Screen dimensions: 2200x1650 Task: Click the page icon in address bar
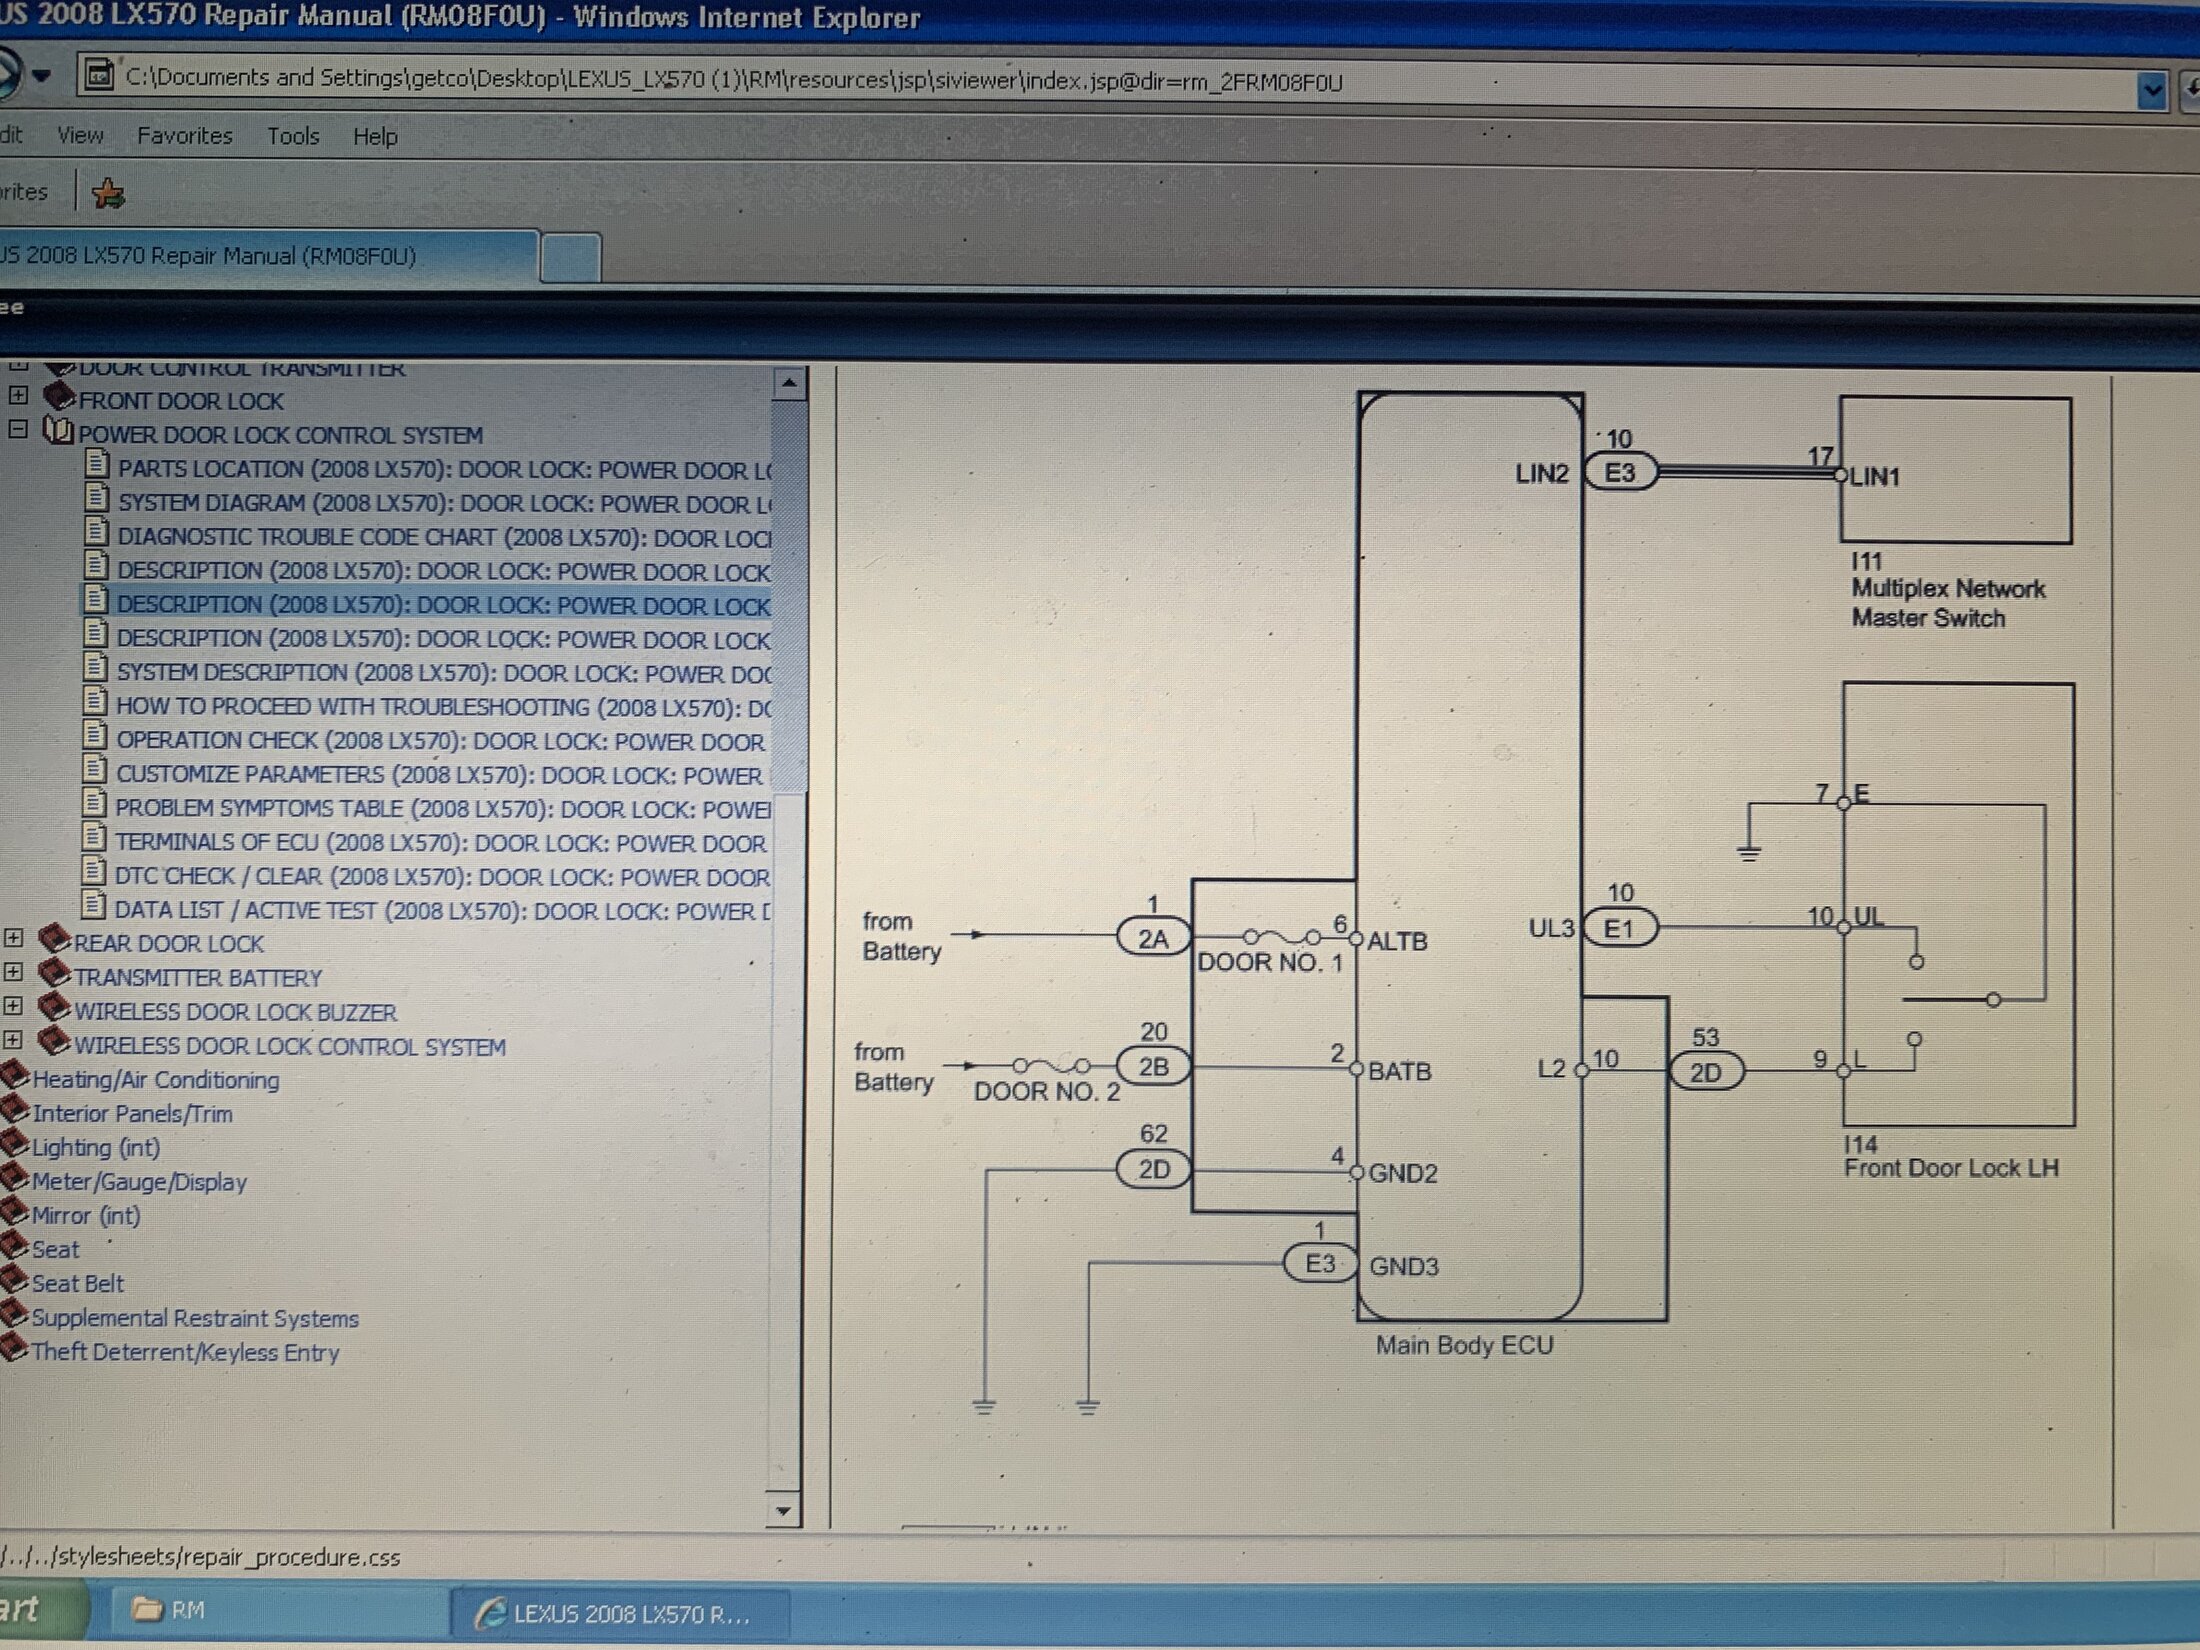pyautogui.click(x=98, y=75)
